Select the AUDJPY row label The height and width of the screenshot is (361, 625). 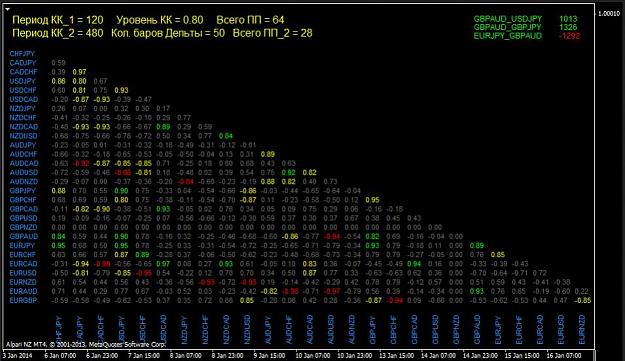23,145
